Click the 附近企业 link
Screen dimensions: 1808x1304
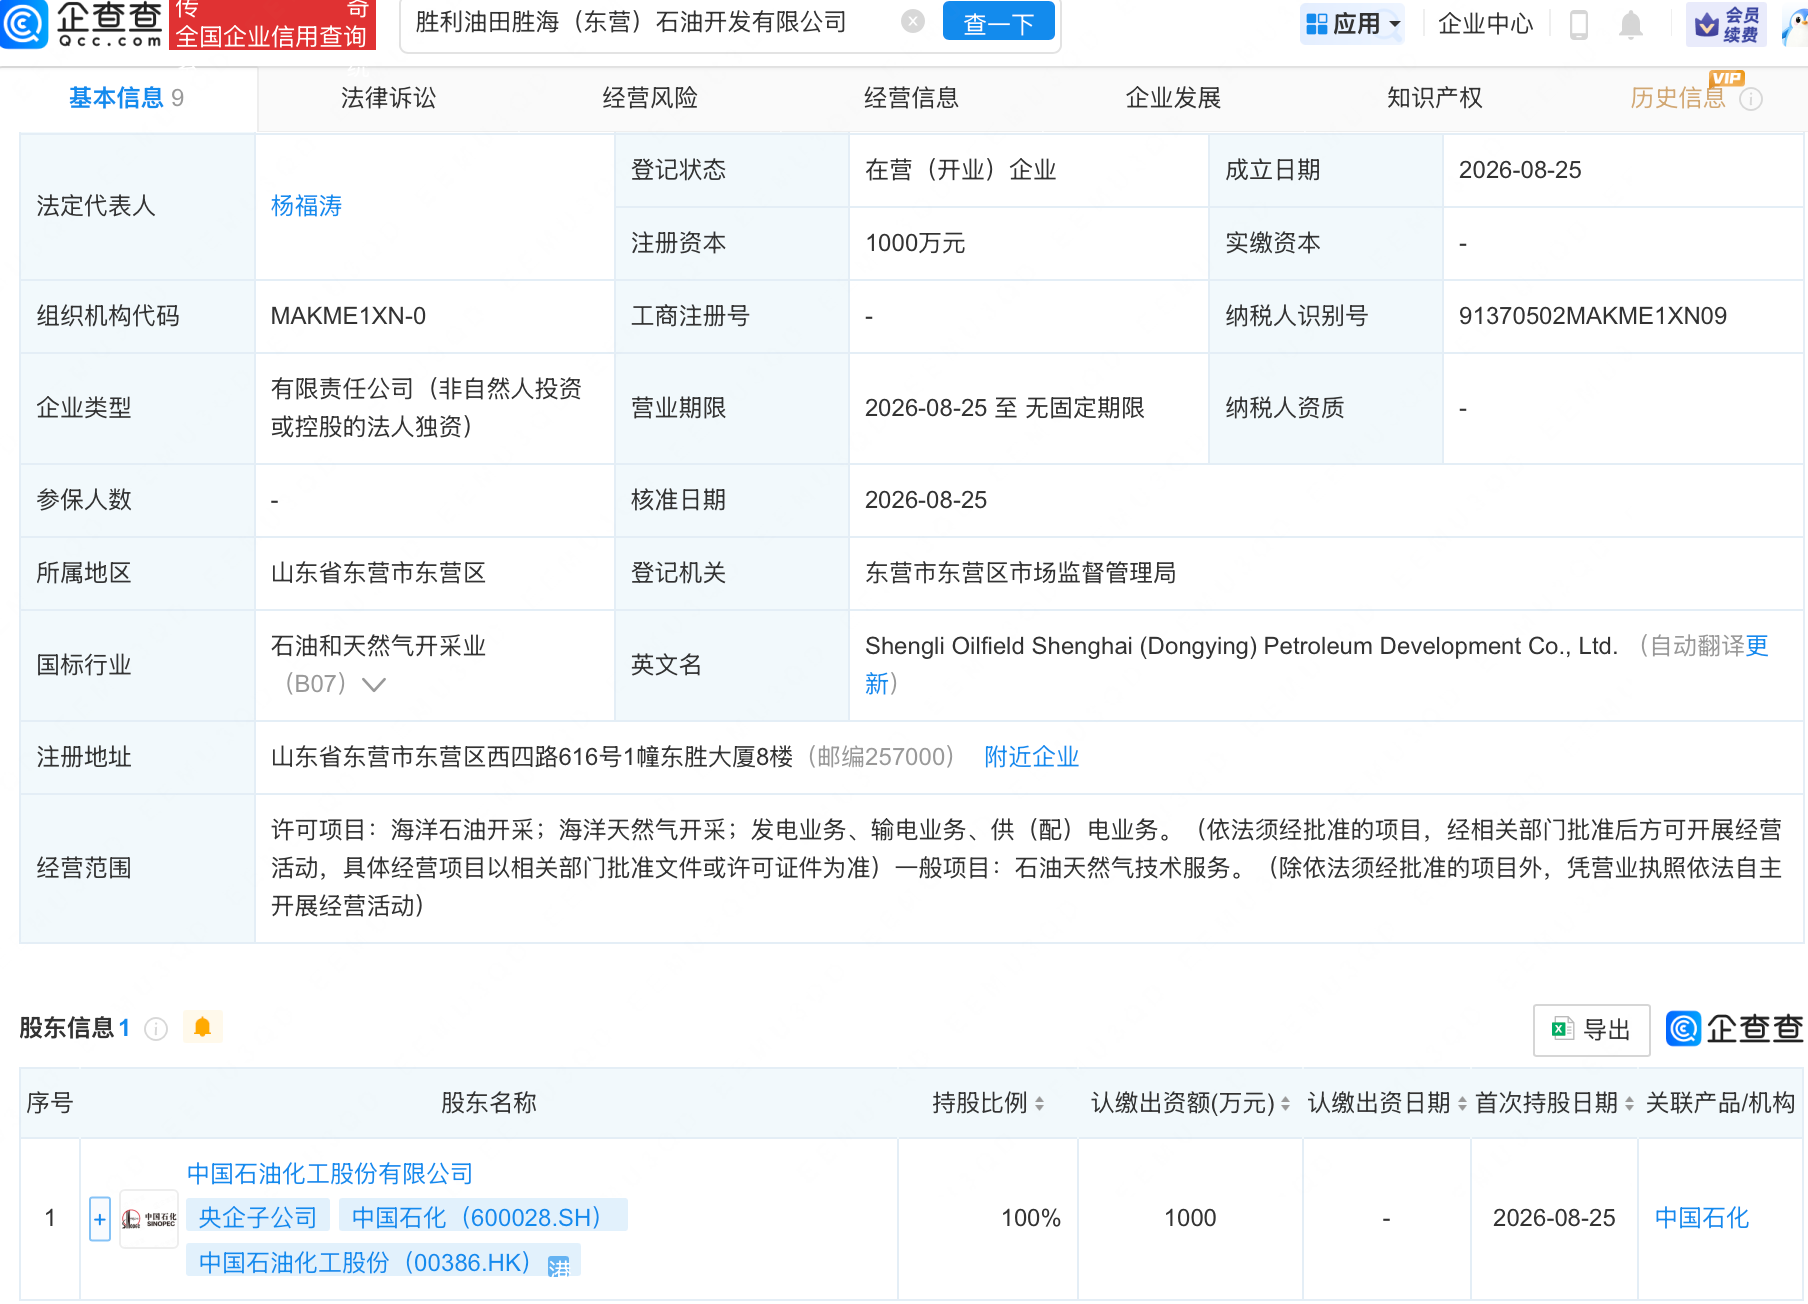1031,757
